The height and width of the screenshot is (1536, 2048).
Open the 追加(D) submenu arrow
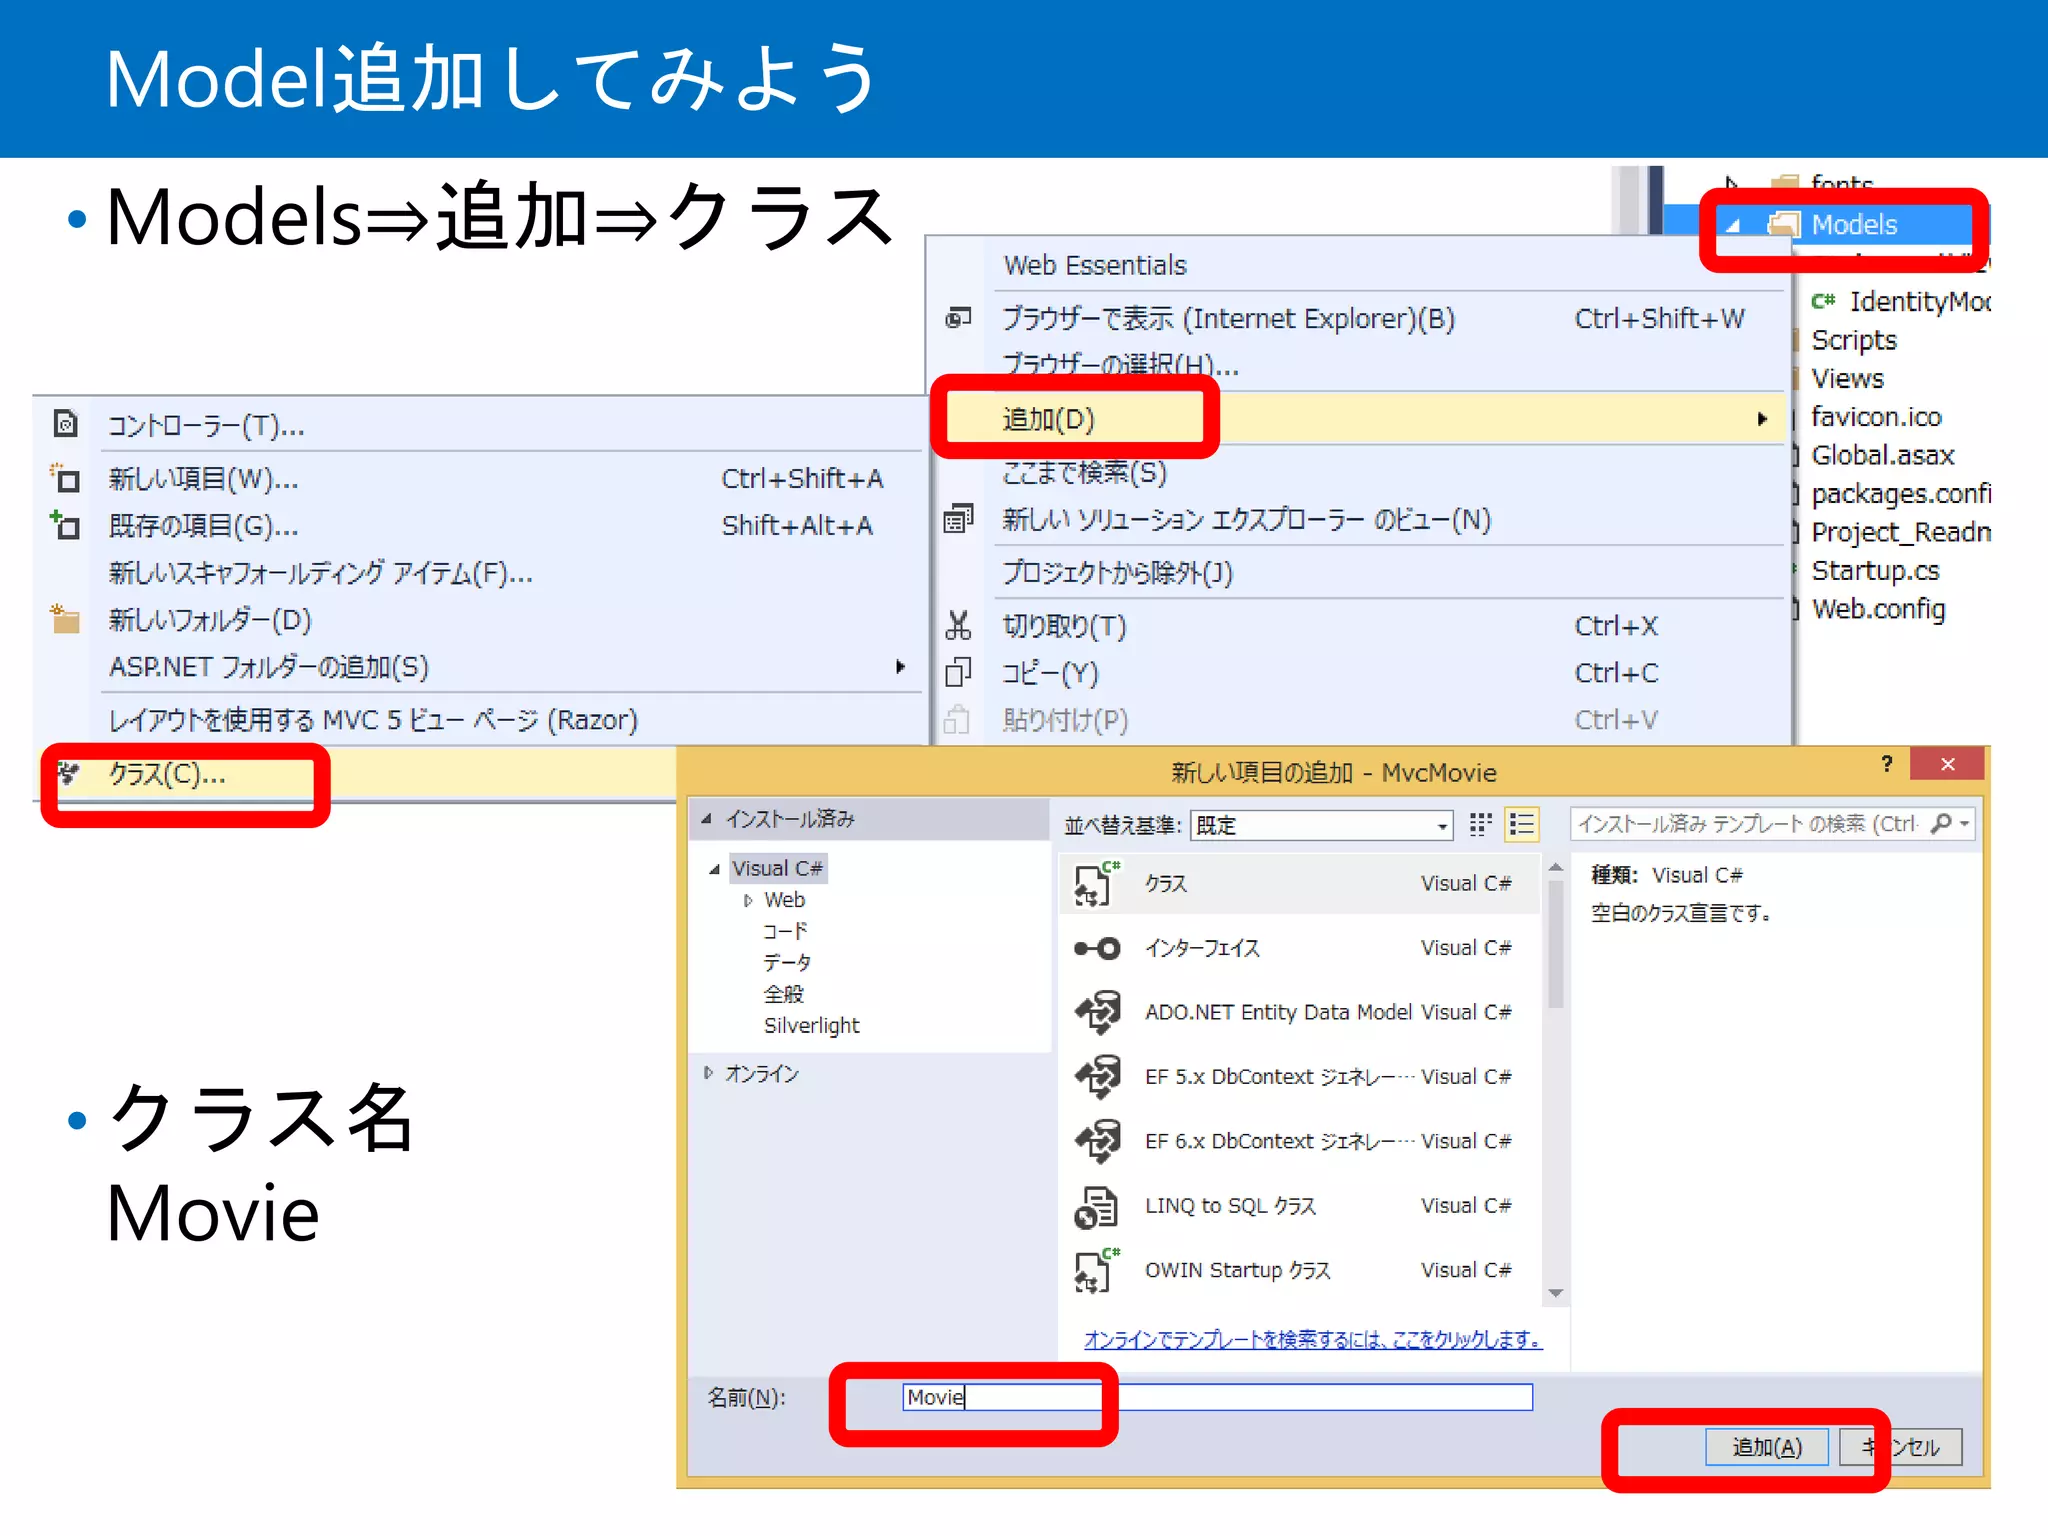tap(1762, 419)
